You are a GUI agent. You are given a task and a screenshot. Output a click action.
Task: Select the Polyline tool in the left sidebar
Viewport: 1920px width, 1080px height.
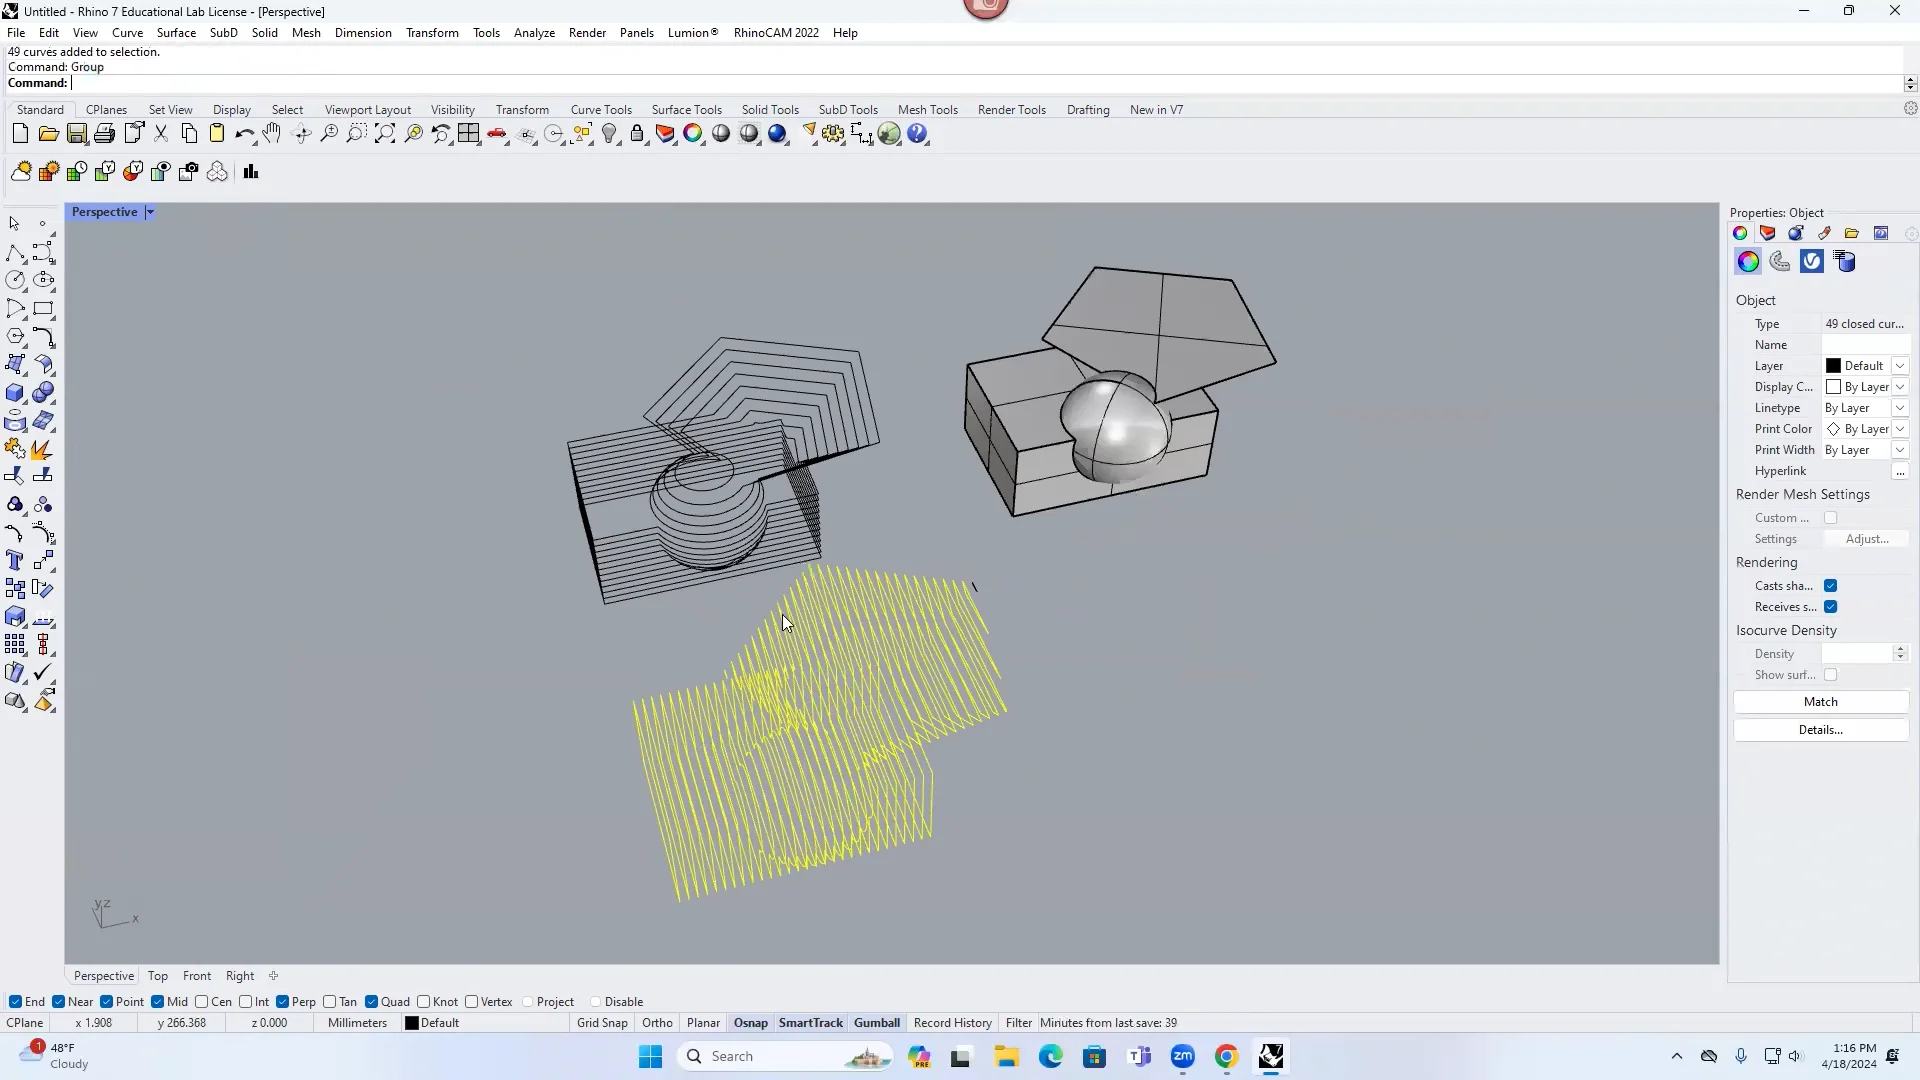[16, 253]
